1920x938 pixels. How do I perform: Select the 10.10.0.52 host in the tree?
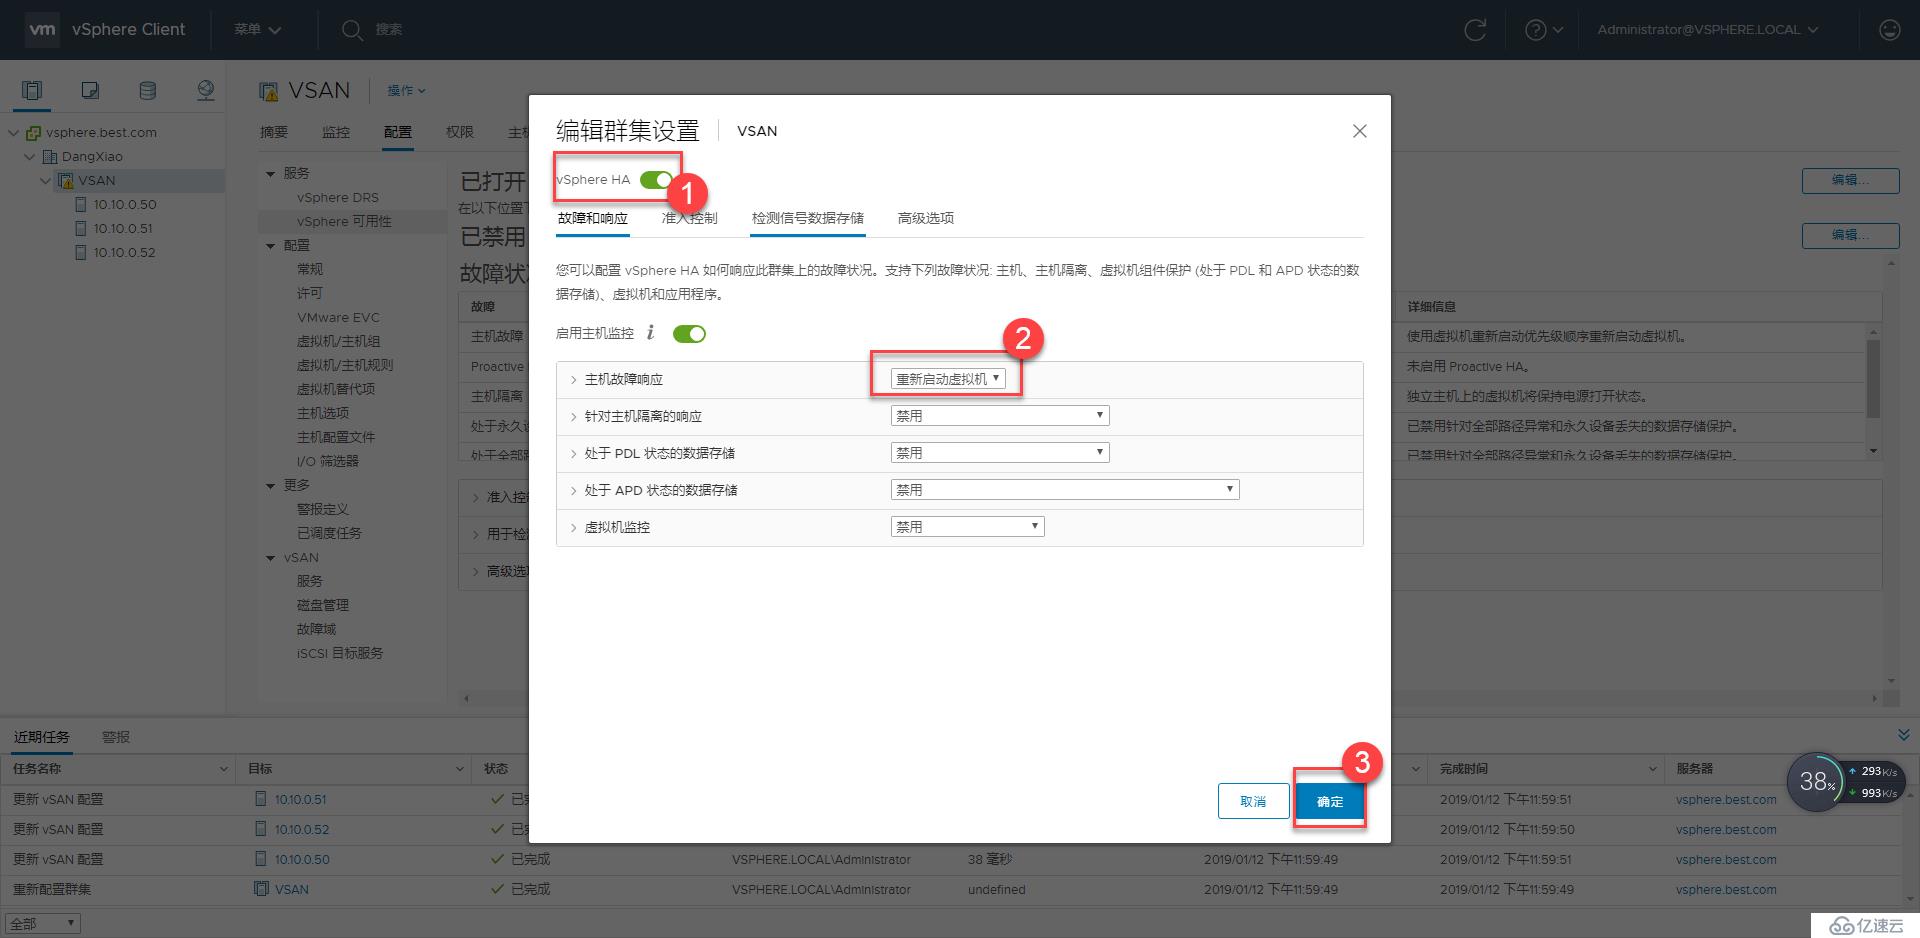point(125,252)
